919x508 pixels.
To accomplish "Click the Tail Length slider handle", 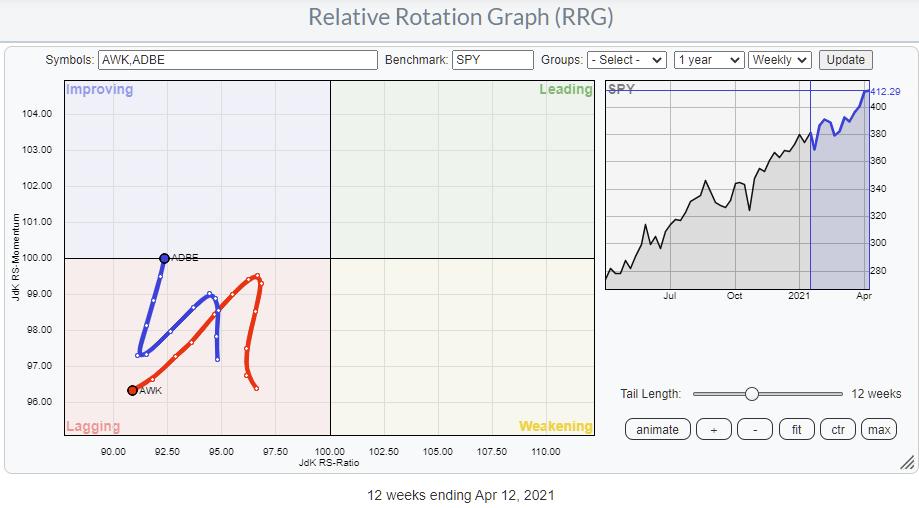I will click(752, 394).
